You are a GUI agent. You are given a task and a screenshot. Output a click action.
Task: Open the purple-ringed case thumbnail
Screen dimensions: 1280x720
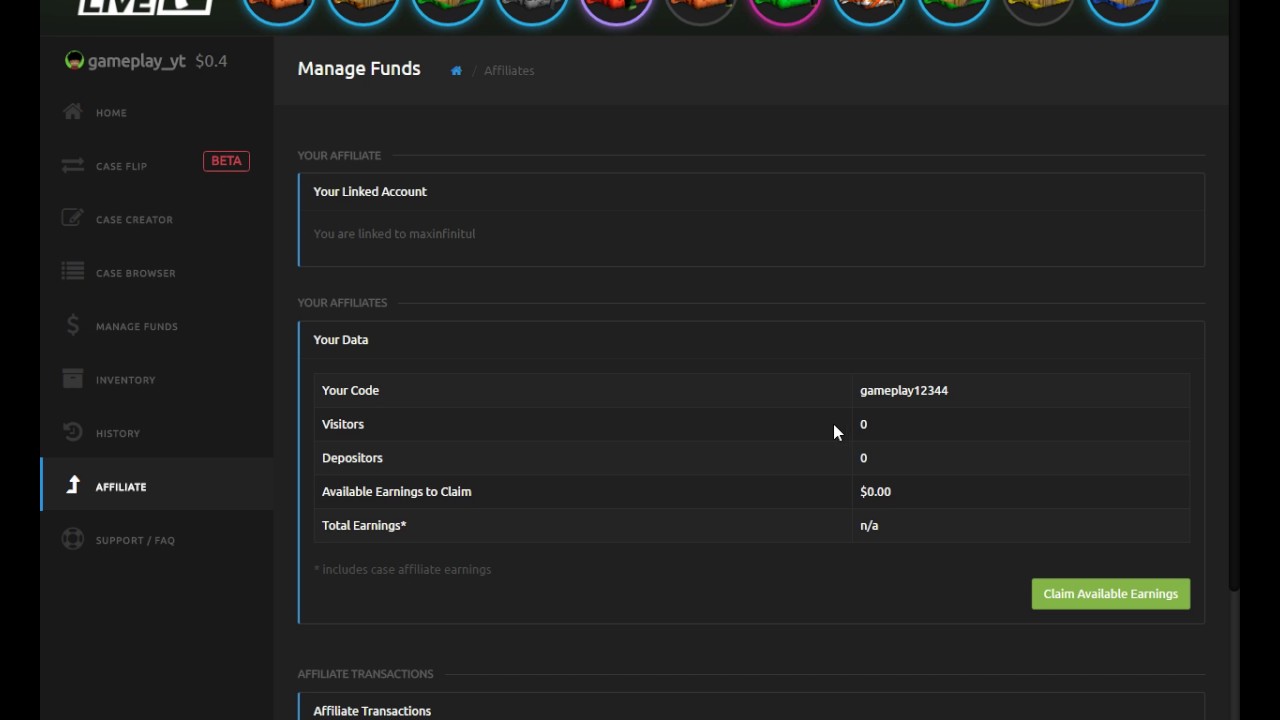[x=617, y=9]
